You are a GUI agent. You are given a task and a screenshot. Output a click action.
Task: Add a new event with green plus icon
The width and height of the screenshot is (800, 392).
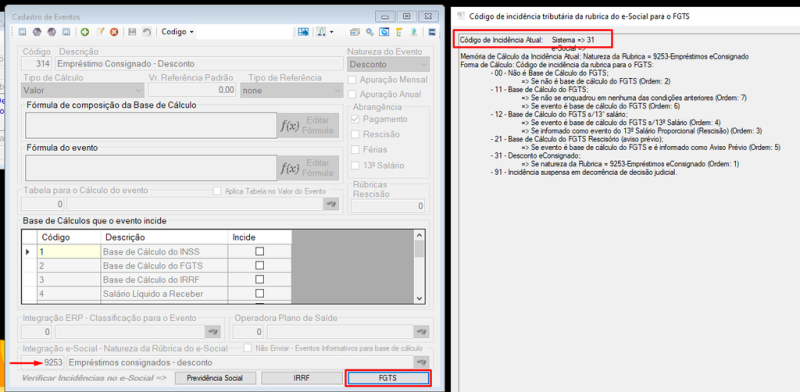click(x=85, y=32)
